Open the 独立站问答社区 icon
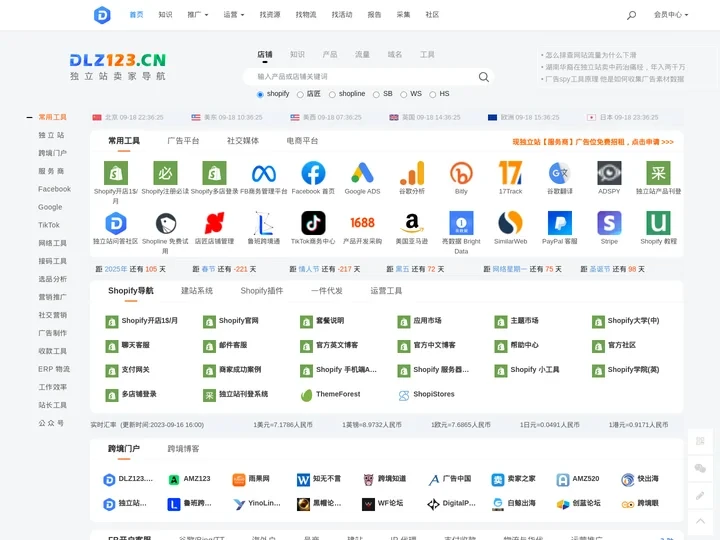The image size is (720, 540). [116, 223]
